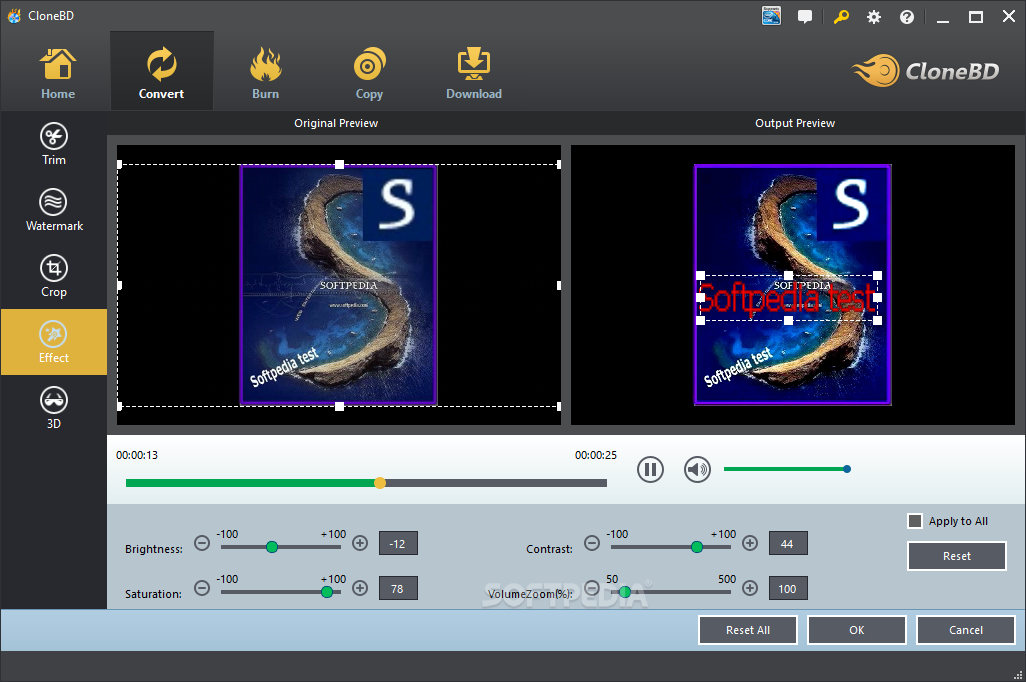Decrease brightness with minus button
Viewport: 1026px width, 682px height.
pos(202,543)
